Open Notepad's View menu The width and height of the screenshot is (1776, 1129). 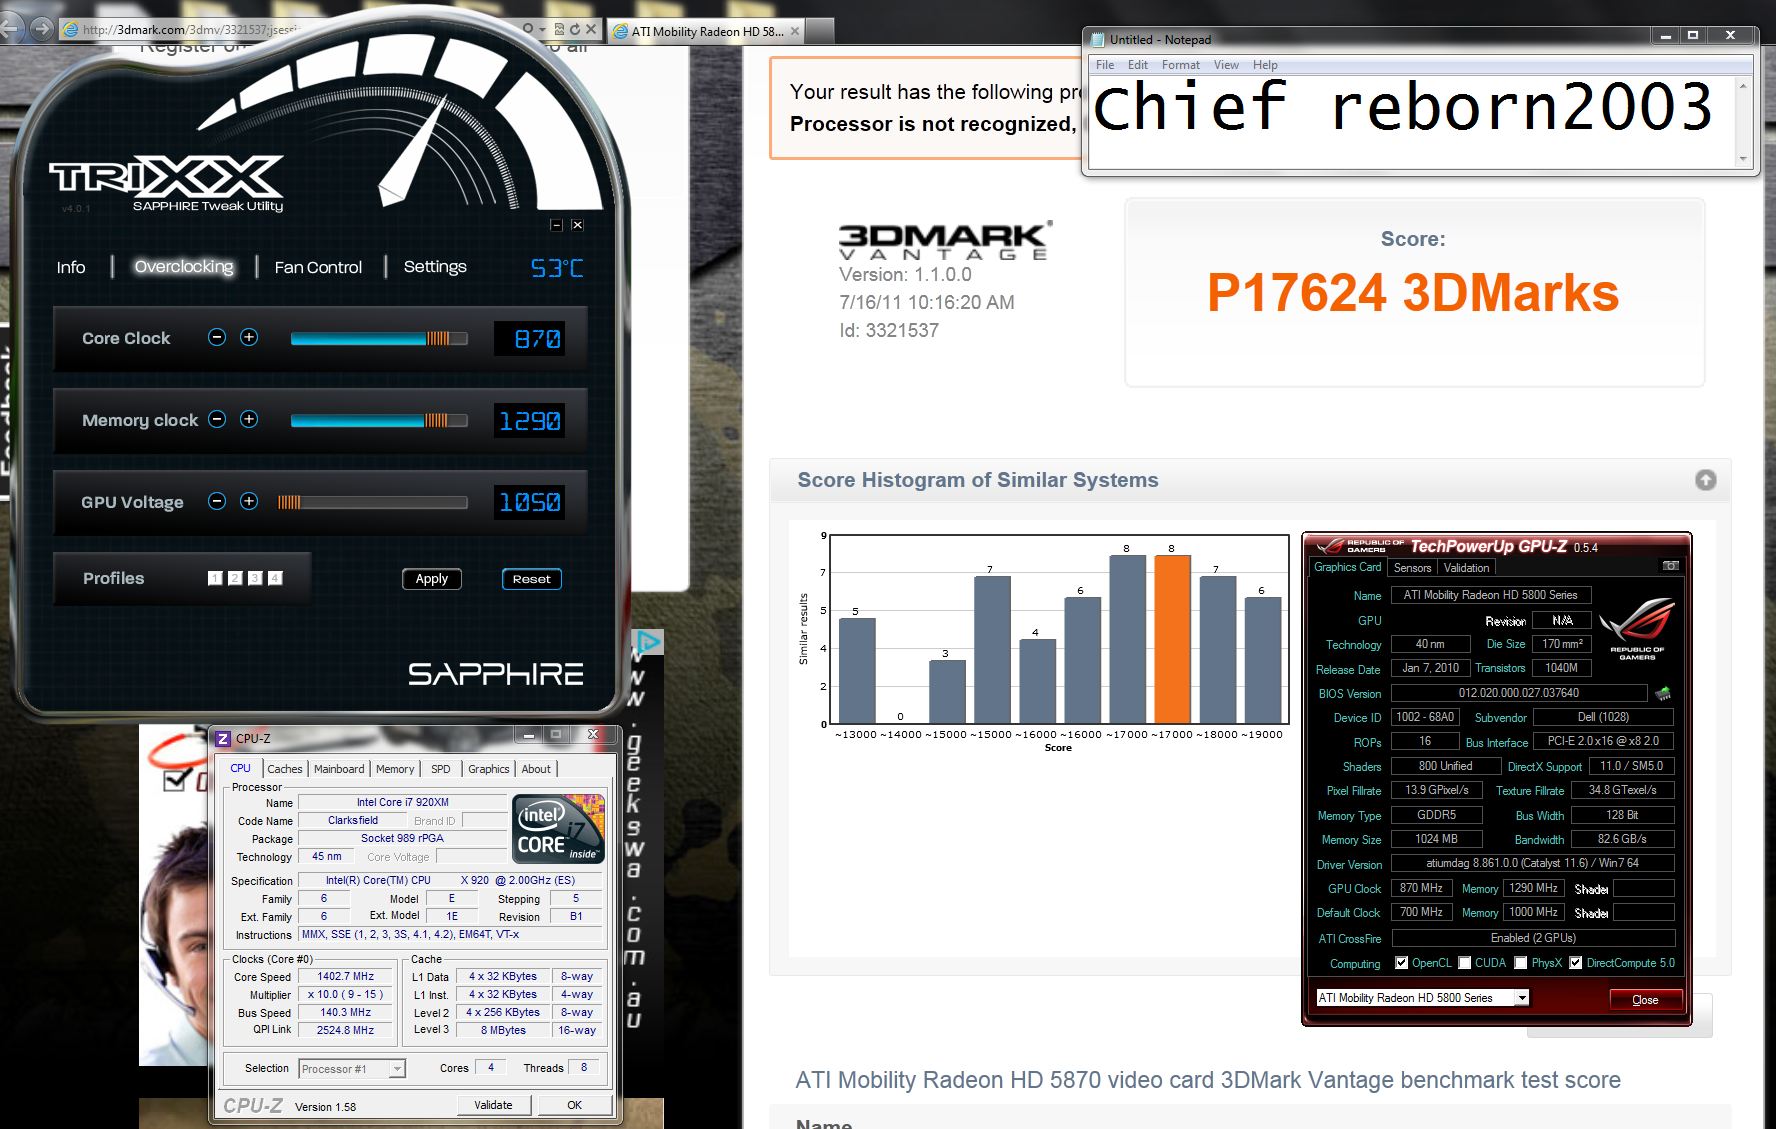tap(1226, 65)
